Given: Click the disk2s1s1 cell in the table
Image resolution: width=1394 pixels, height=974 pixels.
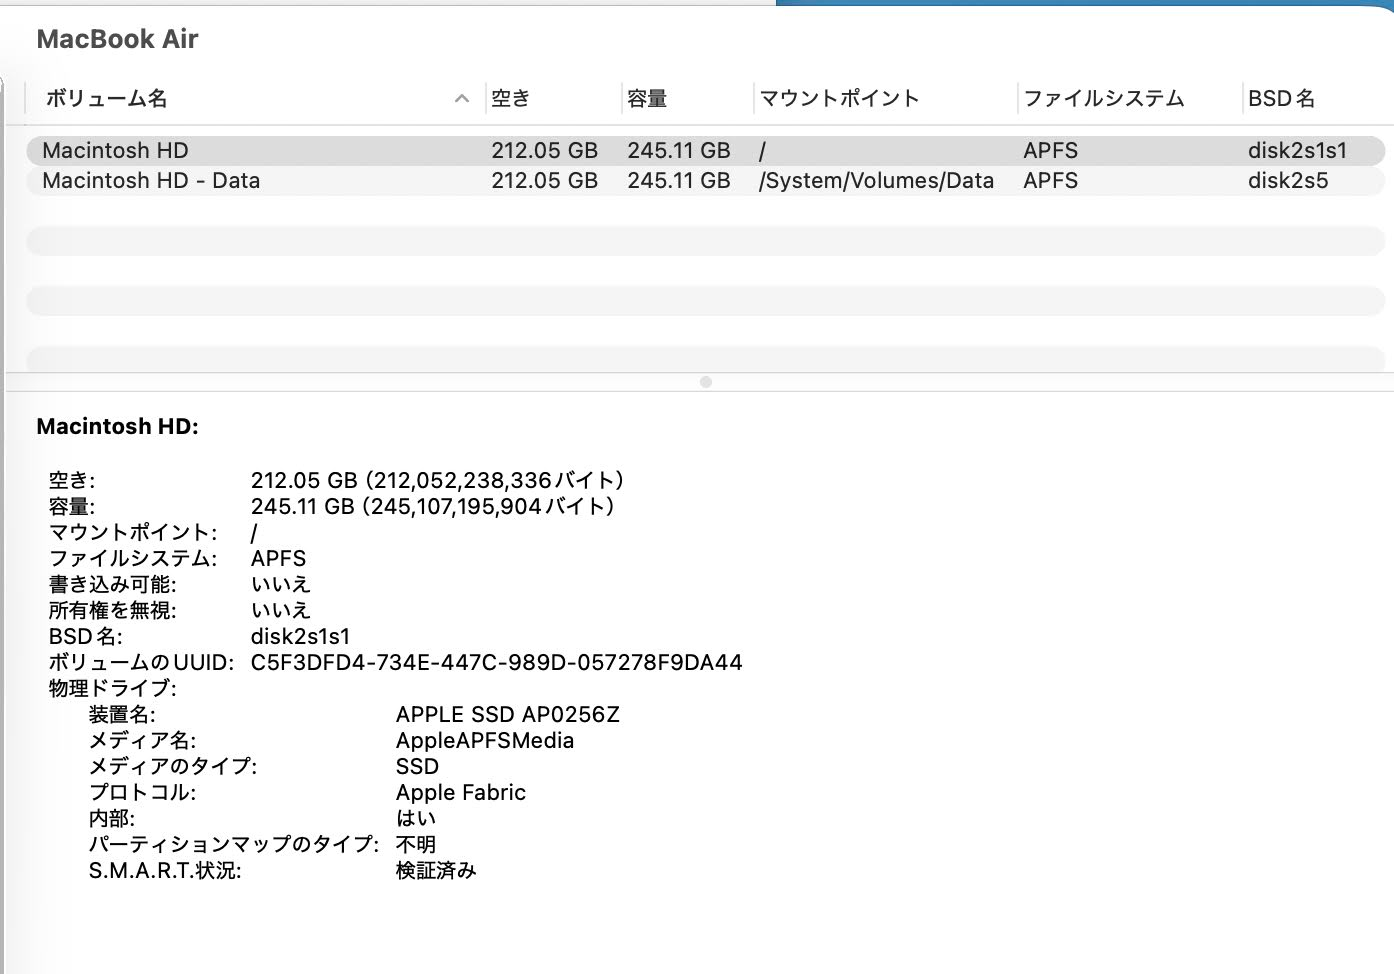Looking at the screenshot, I should 1297,150.
